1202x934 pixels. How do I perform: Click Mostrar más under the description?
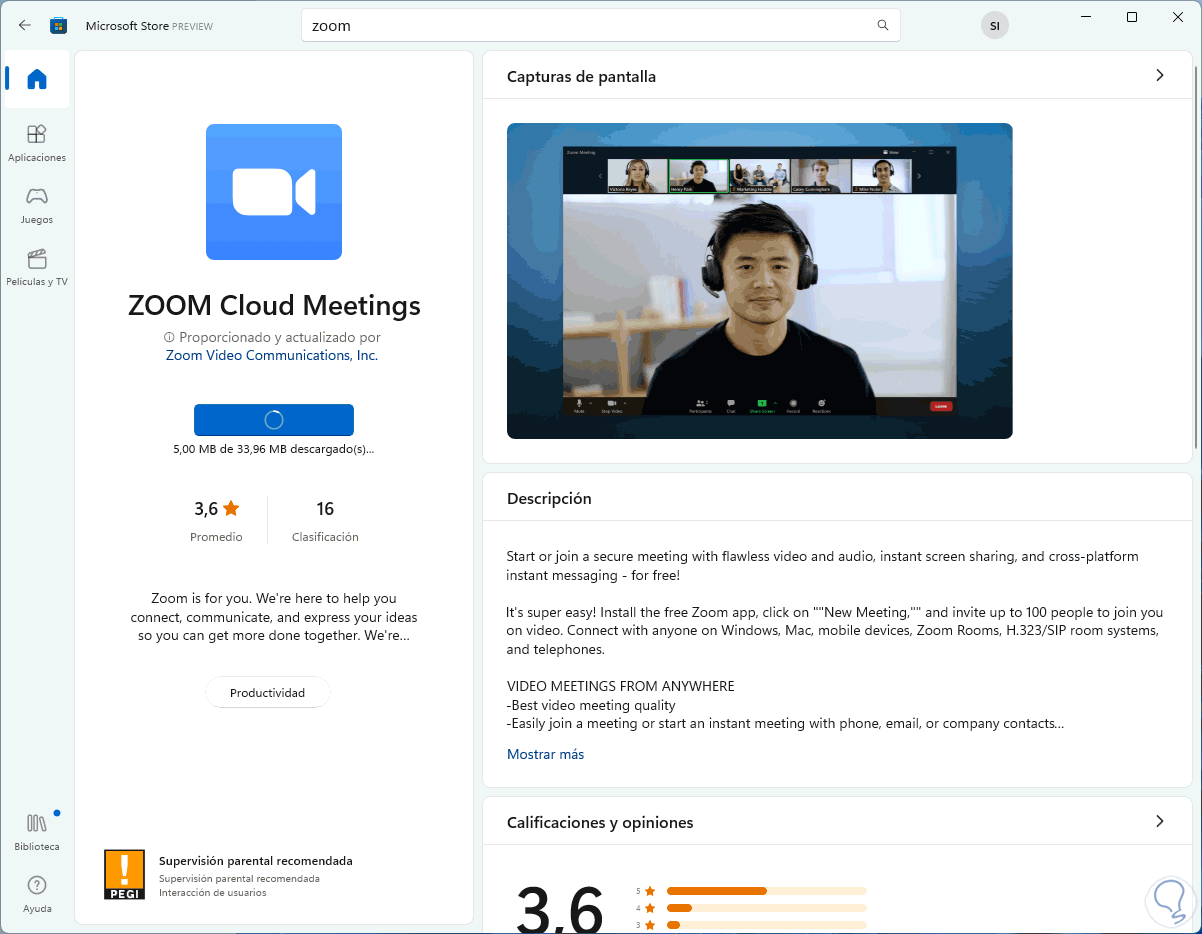pyautogui.click(x=545, y=754)
